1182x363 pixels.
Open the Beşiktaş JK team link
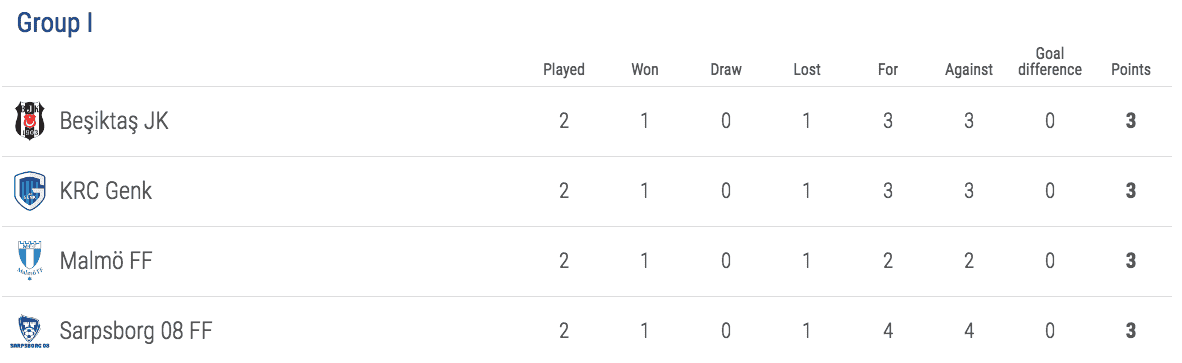click(x=114, y=121)
